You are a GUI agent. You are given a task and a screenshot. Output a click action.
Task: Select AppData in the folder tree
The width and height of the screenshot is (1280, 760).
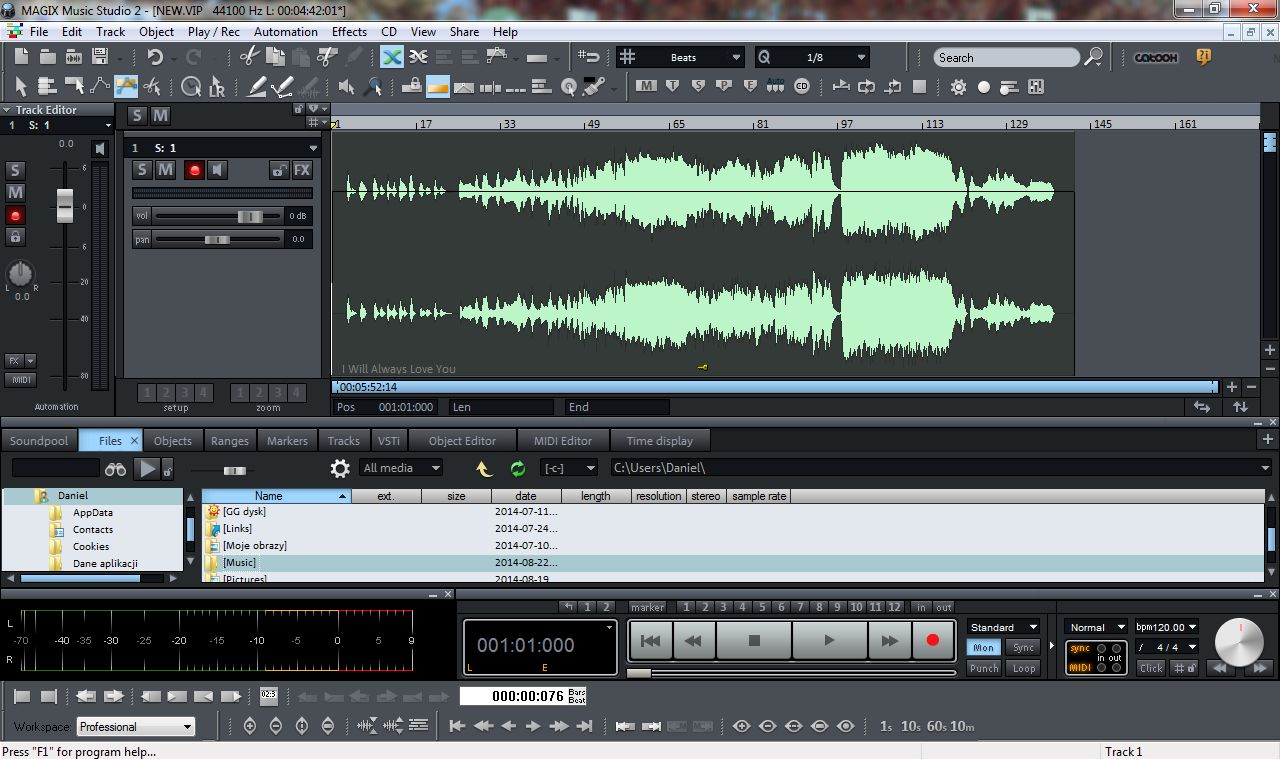93,512
